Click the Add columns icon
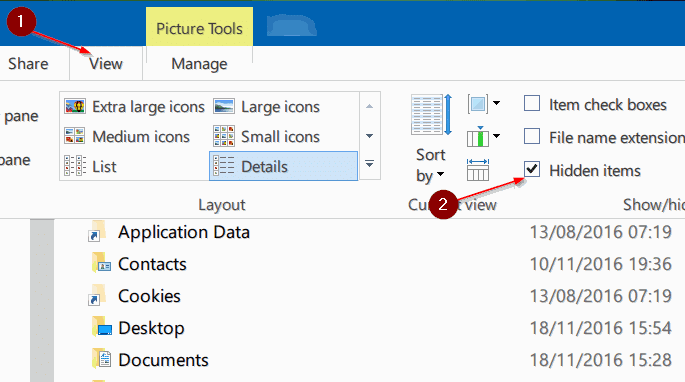The height and width of the screenshot is (382, 685). click(477, 137)
